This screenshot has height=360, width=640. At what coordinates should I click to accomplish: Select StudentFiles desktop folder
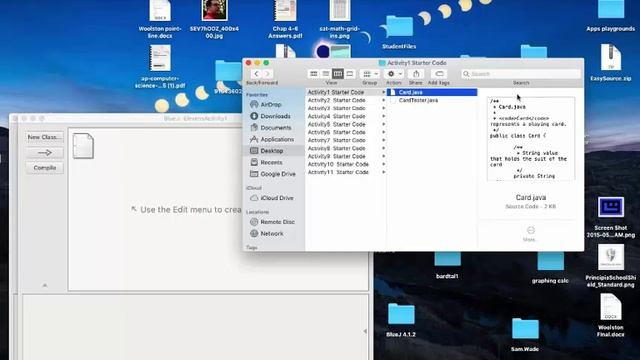tap(399, 32)
